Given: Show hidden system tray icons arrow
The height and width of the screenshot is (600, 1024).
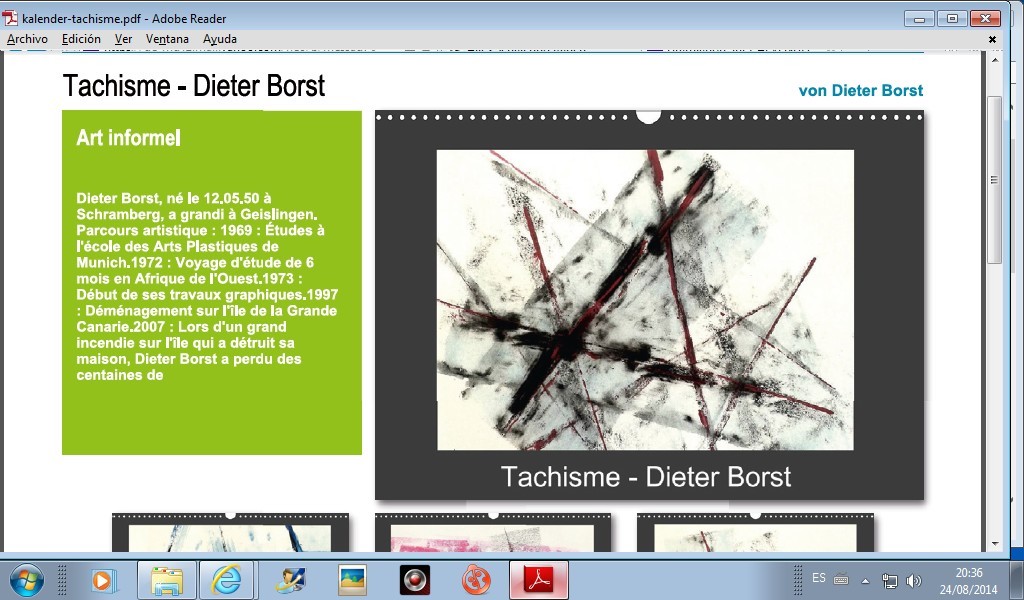Looking at the screenshot, I should pyautogui.click(x=865, y=580).
